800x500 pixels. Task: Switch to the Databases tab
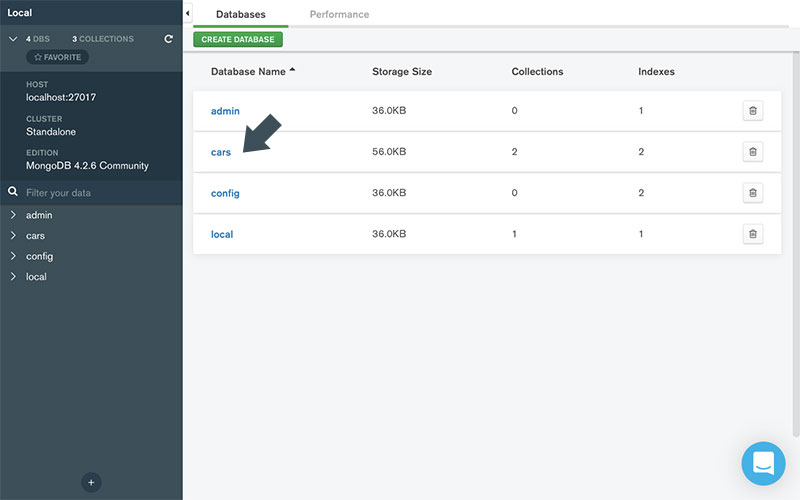click(x=240, y=14)
